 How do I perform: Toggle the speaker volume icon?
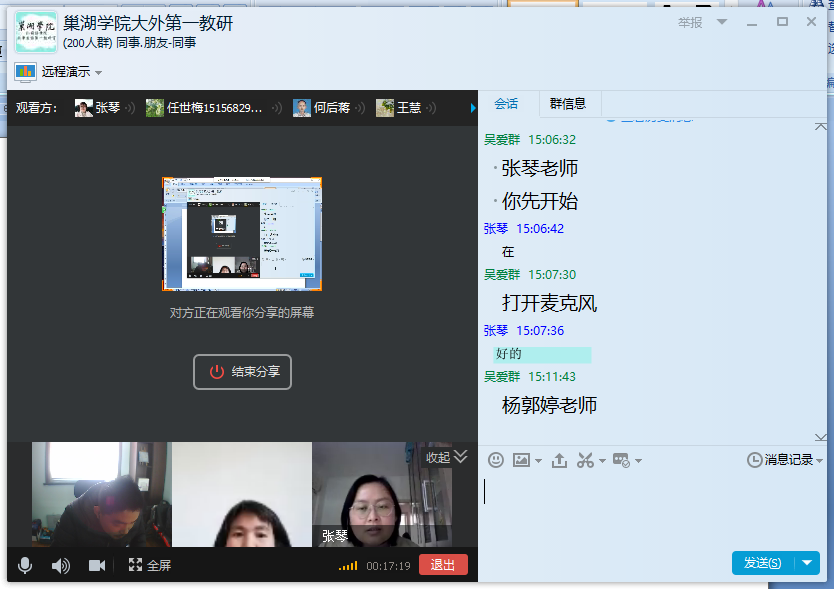[x=60, y=565]
